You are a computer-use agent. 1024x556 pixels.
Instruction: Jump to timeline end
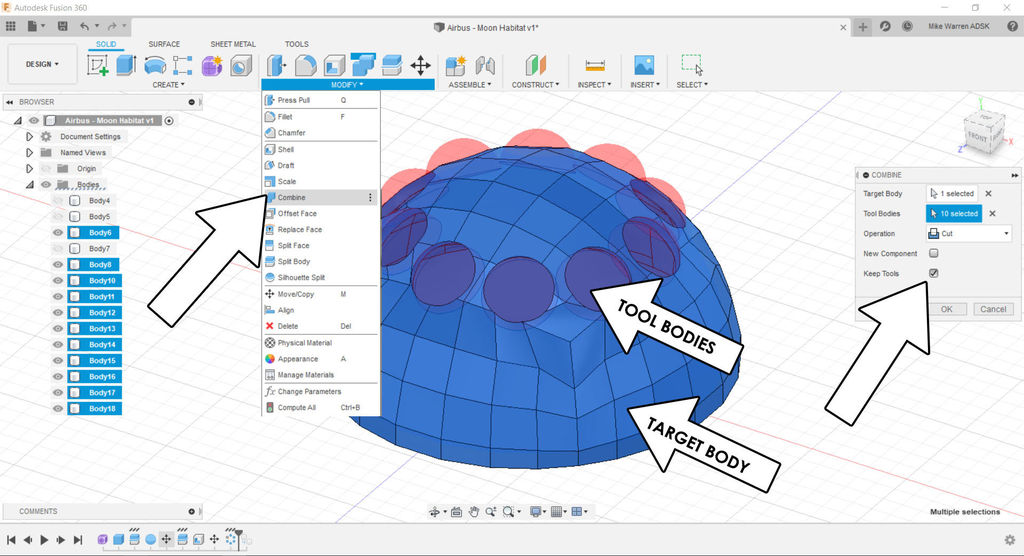point(78,540)
